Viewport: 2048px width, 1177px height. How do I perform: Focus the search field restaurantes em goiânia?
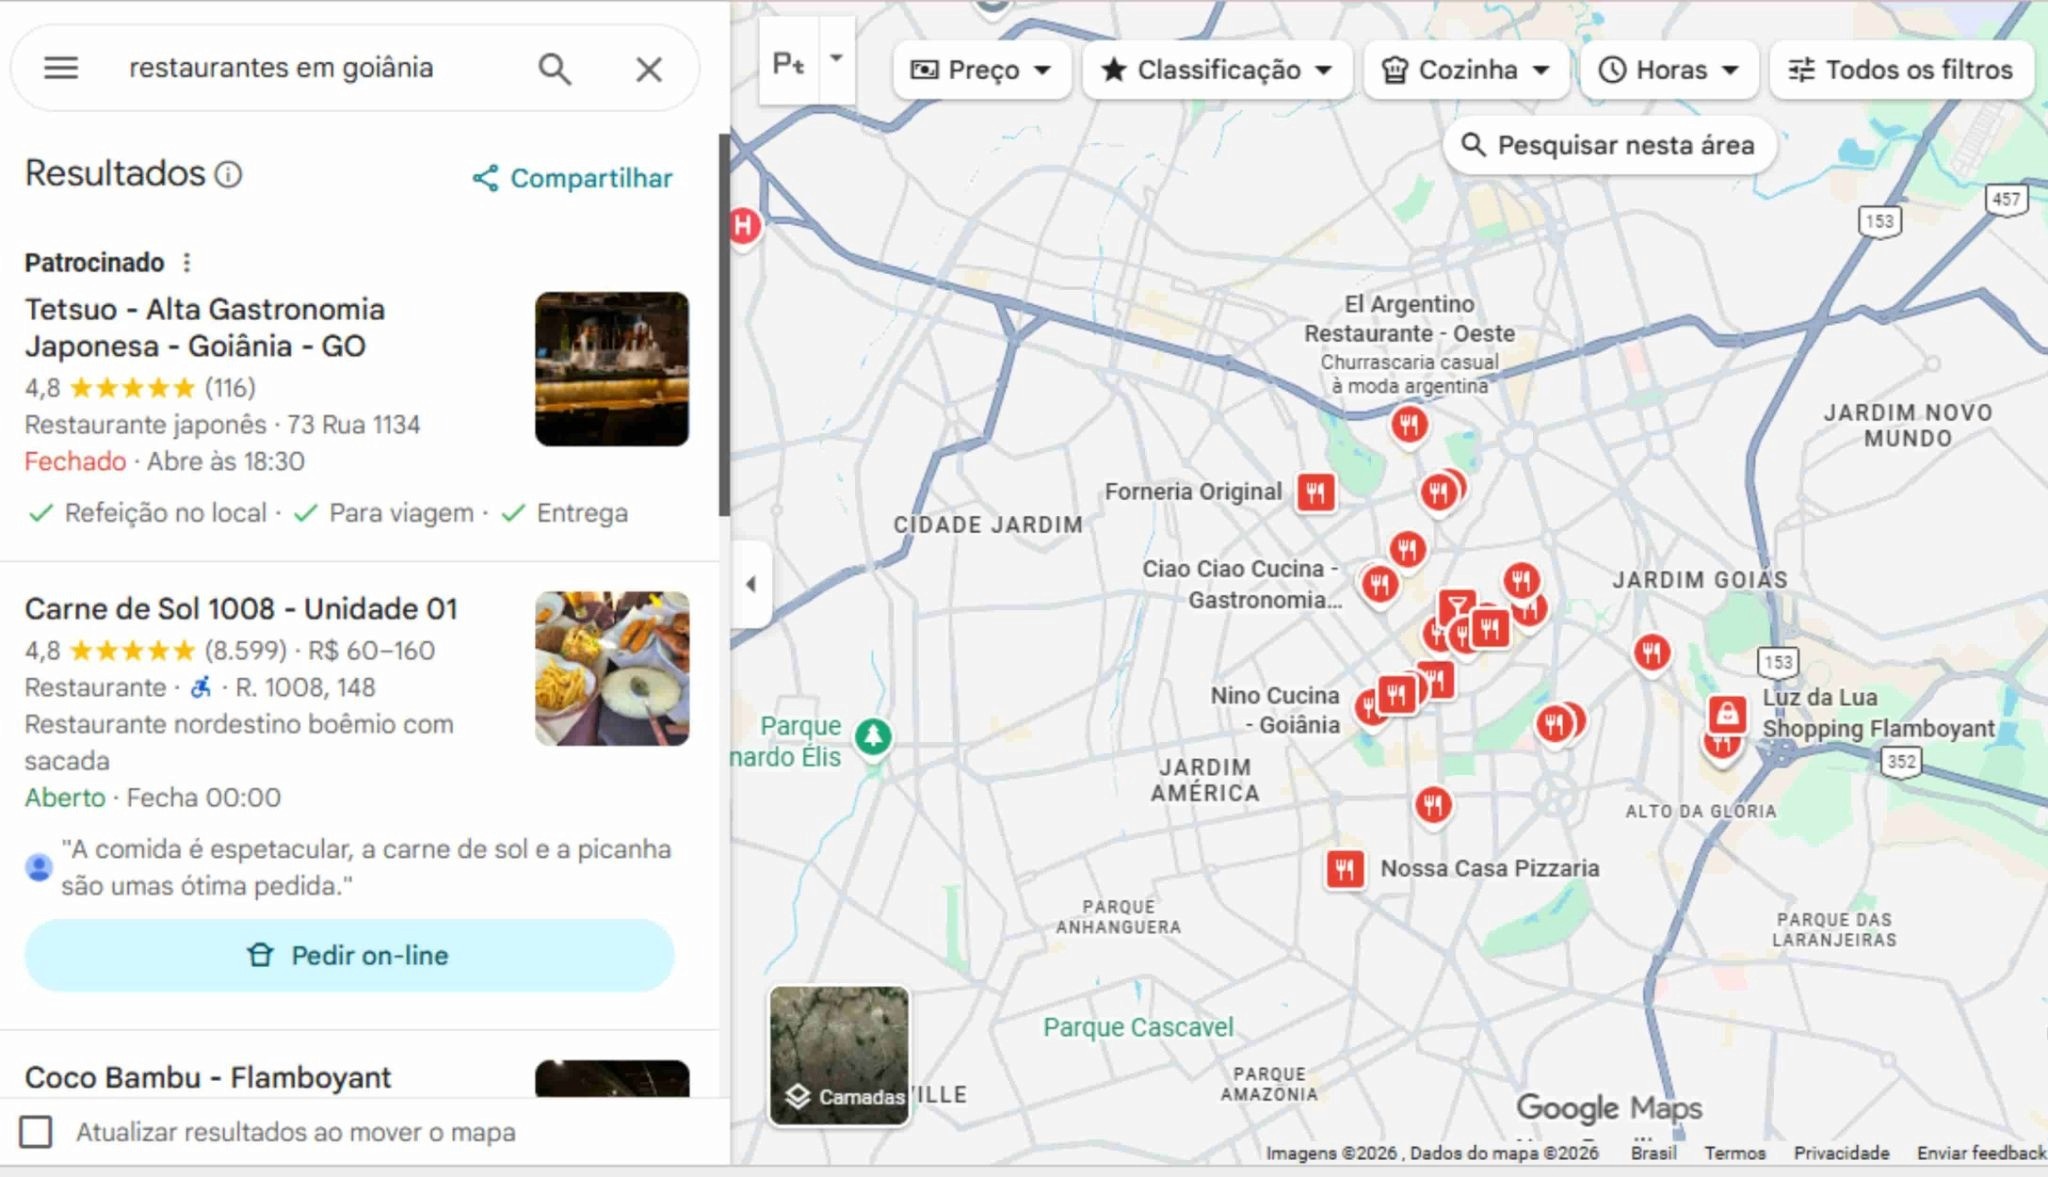[x=281, y=68]
